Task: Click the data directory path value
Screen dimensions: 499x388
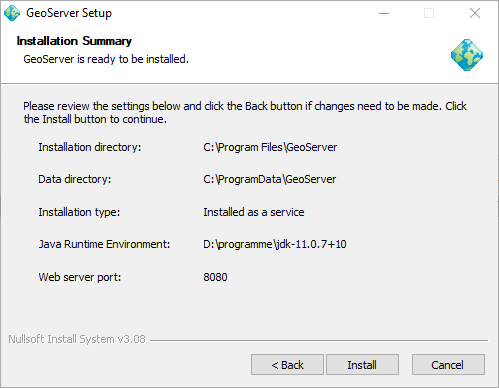Action: click(x=270, y=179)
